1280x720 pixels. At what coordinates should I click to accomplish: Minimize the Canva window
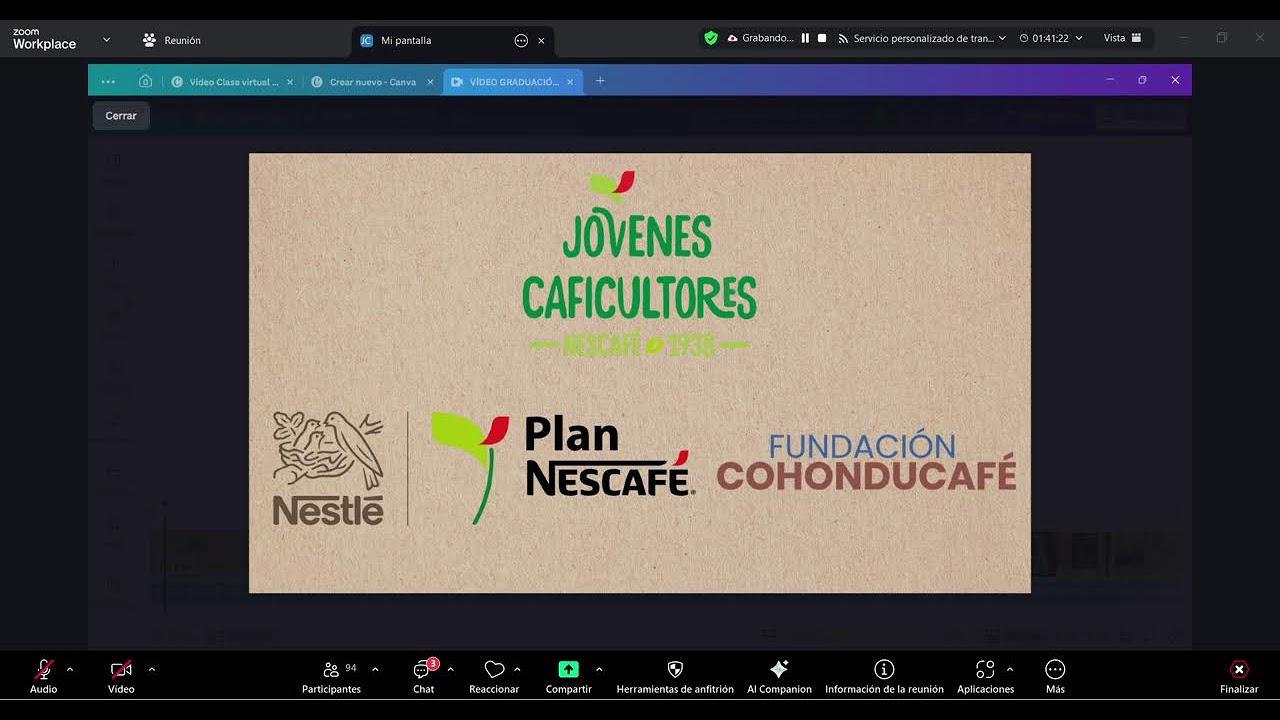pyautogui.click(x=1110, y=80)
